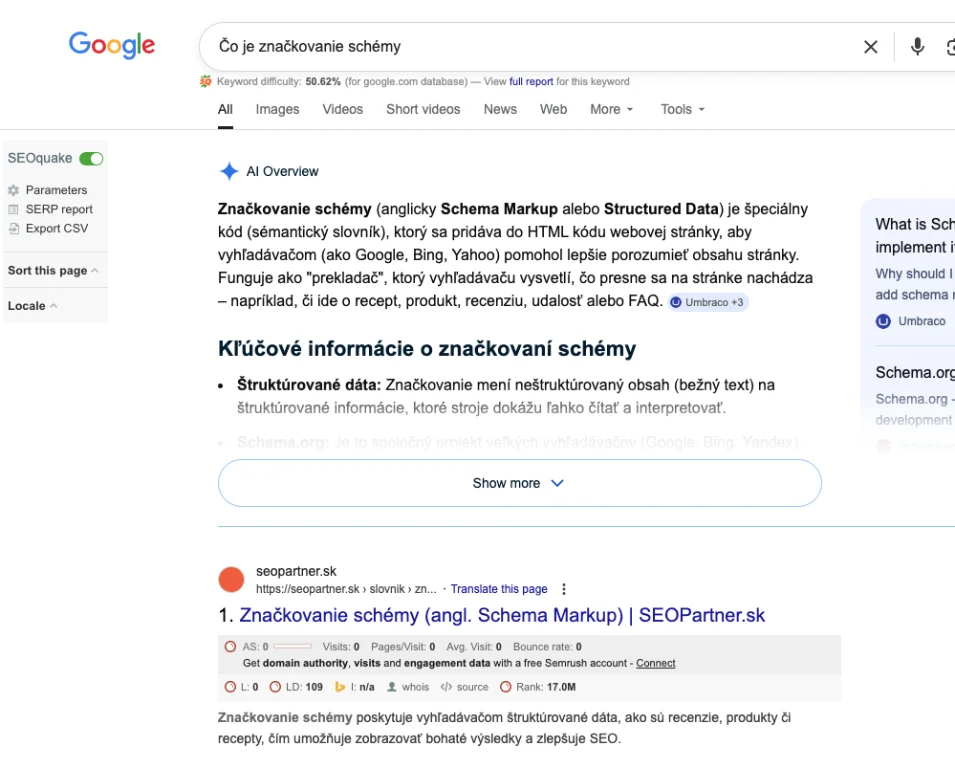This screenshot has height=768, width=955.
Task: Open the three-dot menu for the seopartner.sk result
Action: (564, 589)
